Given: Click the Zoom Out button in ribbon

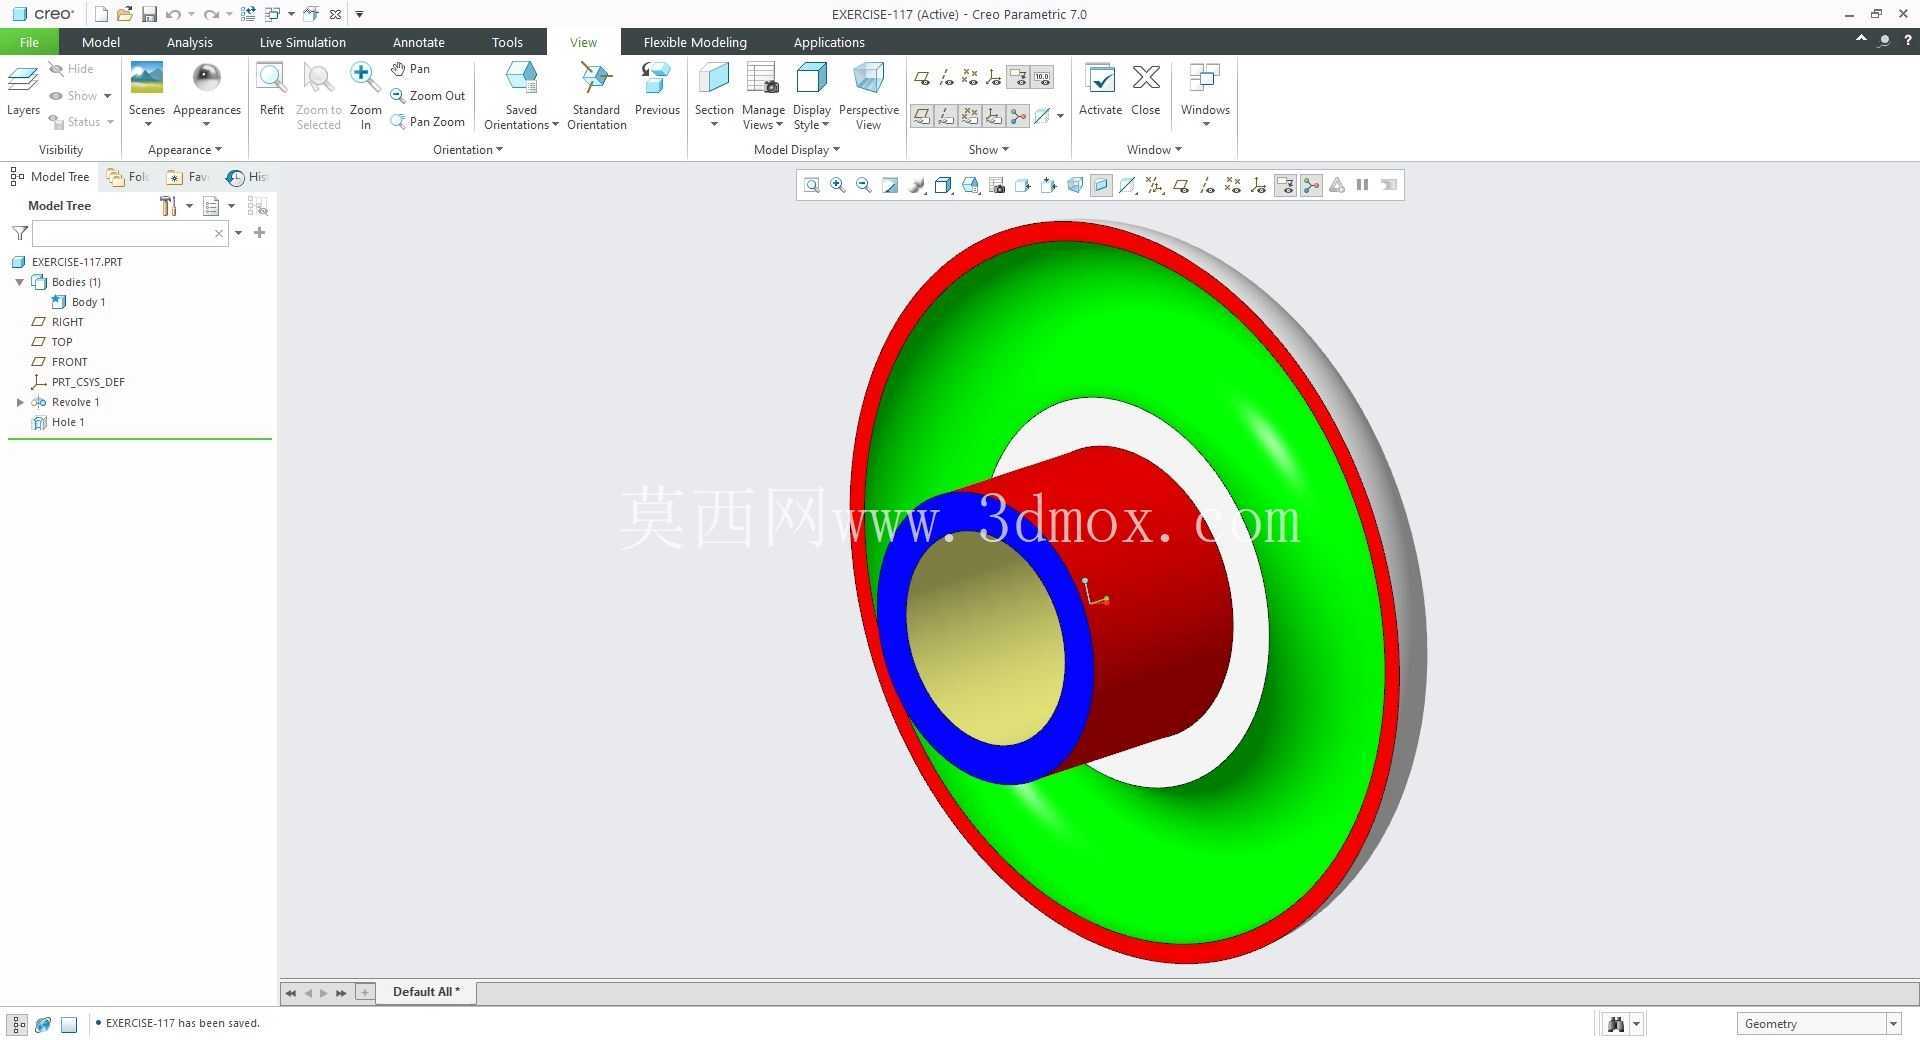Looking at the screenshot, I should point(428,96).
